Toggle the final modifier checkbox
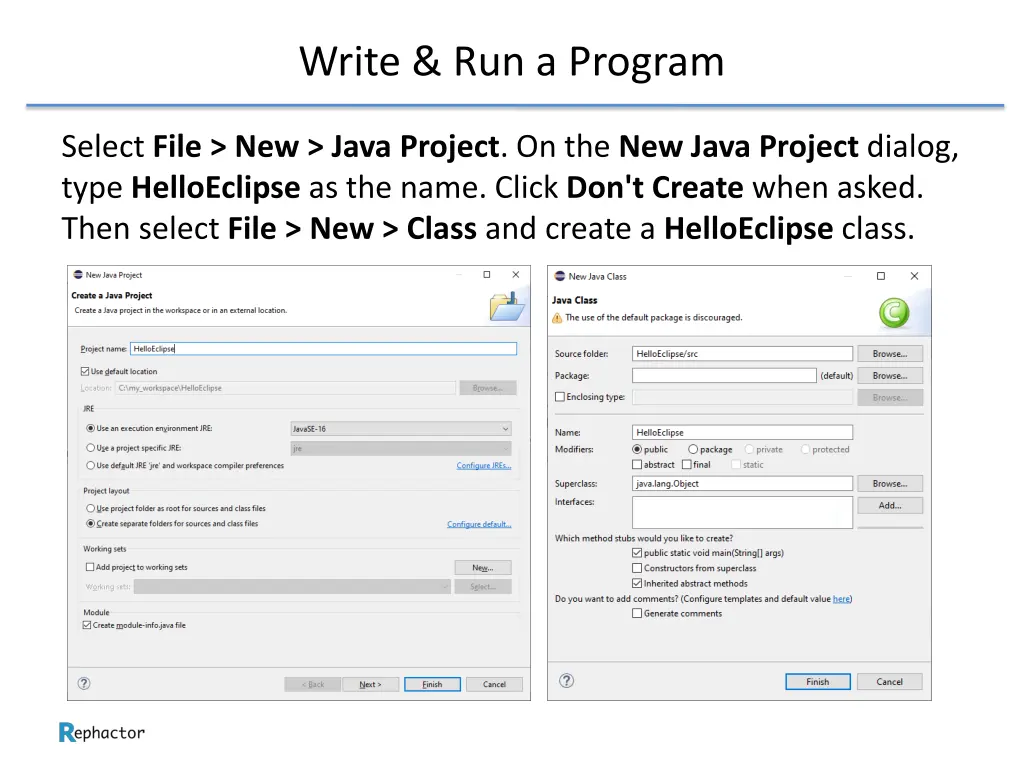Screen dimensions: 1024x768 pyautogui.click(x=686, y=464)
